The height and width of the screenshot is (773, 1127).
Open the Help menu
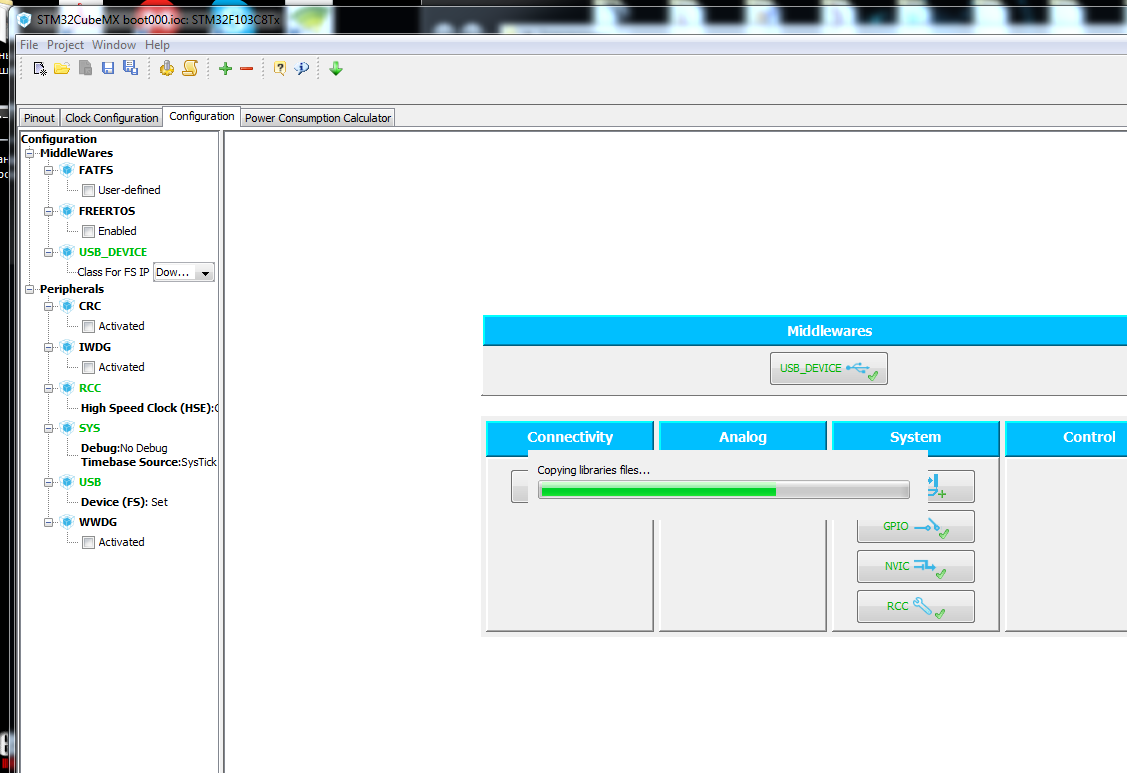pyautogui.click(x=157, y=45)
